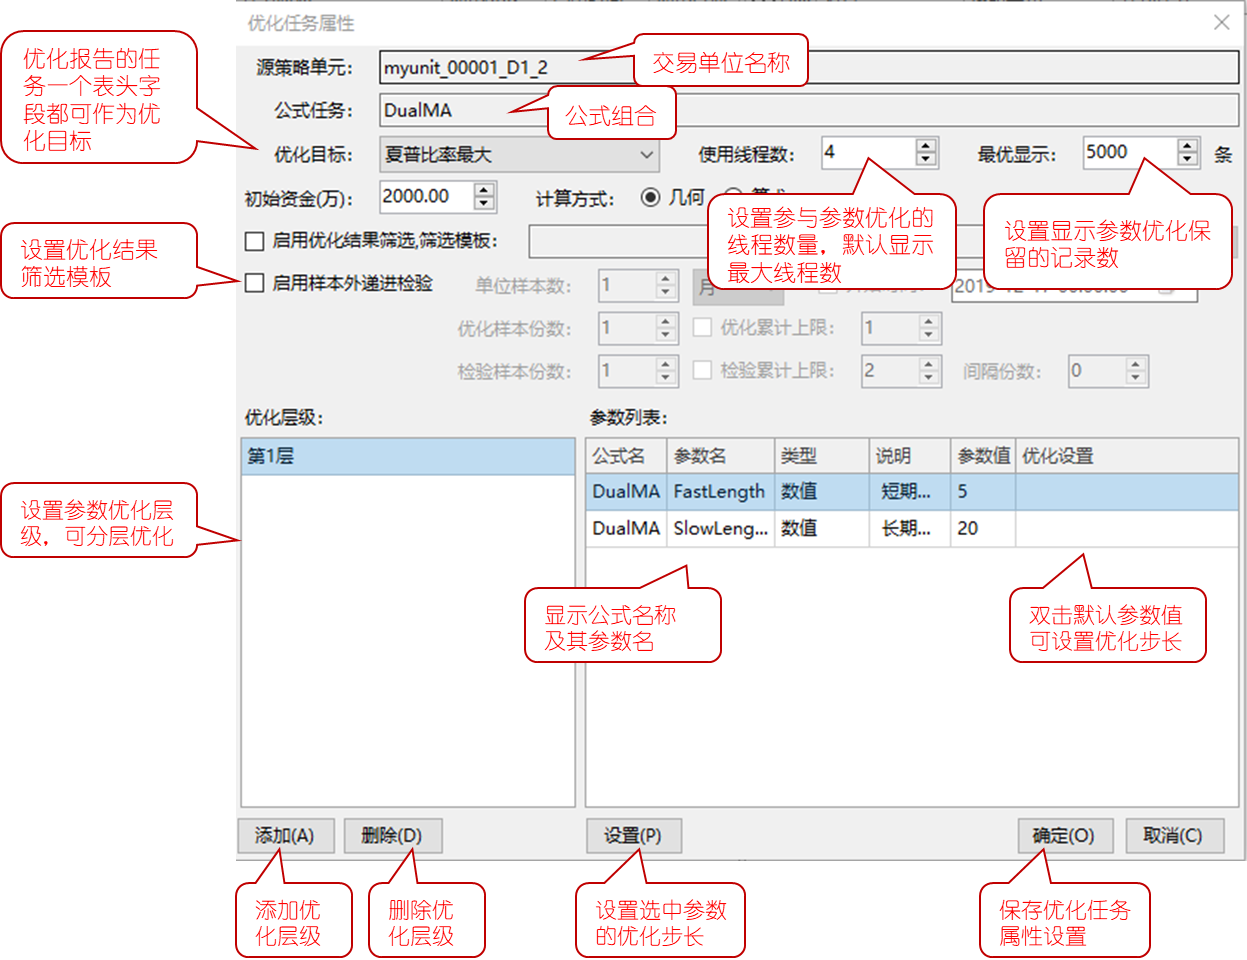Select the SlowLength parameter row
Image resolution: width=1247 pixels, height=960 pixels.
(x=718, y=528)
